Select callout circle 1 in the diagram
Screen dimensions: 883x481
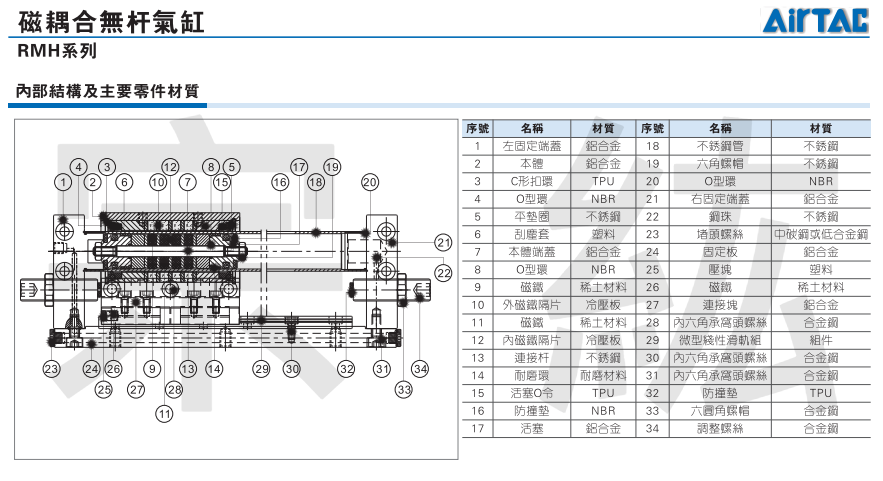64,182
